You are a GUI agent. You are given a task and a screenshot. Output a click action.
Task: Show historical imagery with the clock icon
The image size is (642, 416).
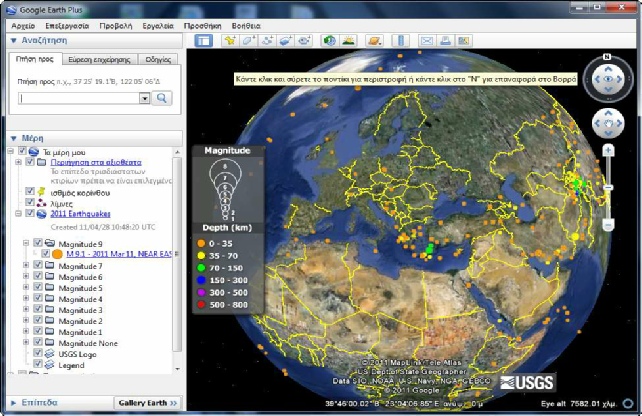tap(330, 41)
